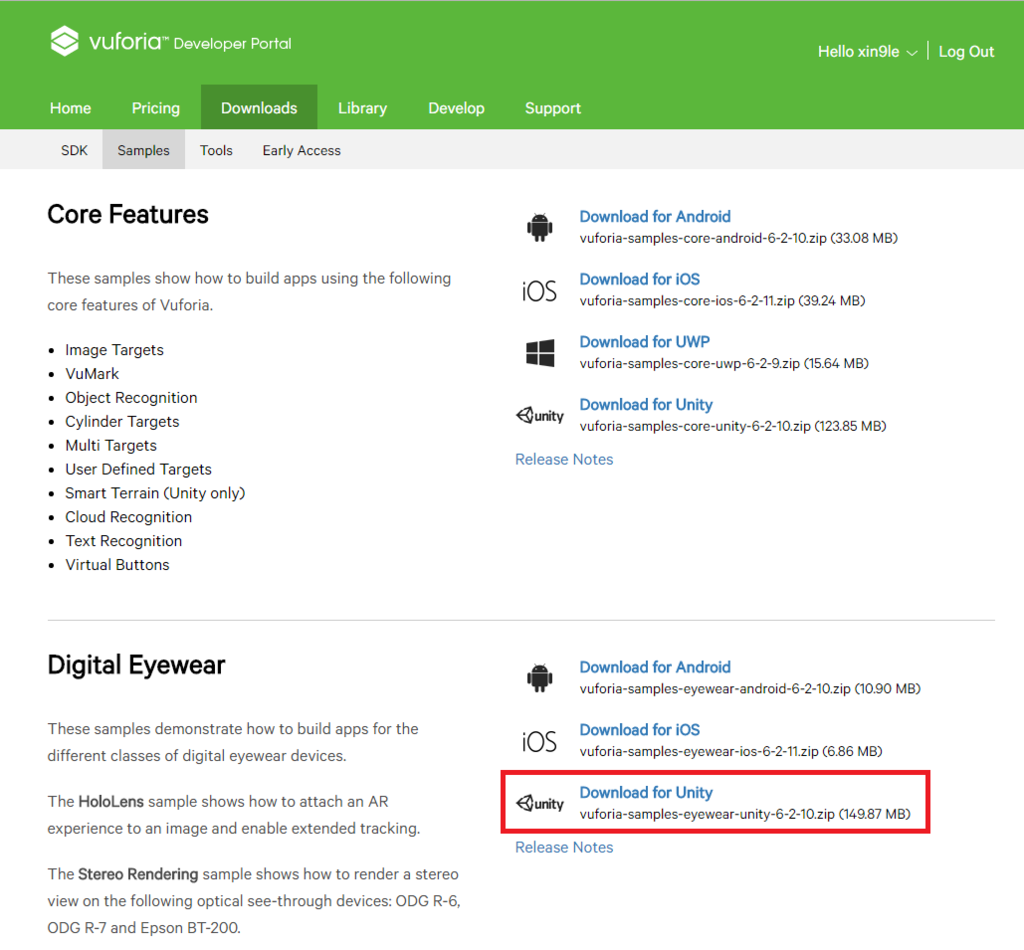This screenshot has width=1024, height=950.
Task: Open the Library menu item
Action: pyautogui.click(x=362, y=108)
